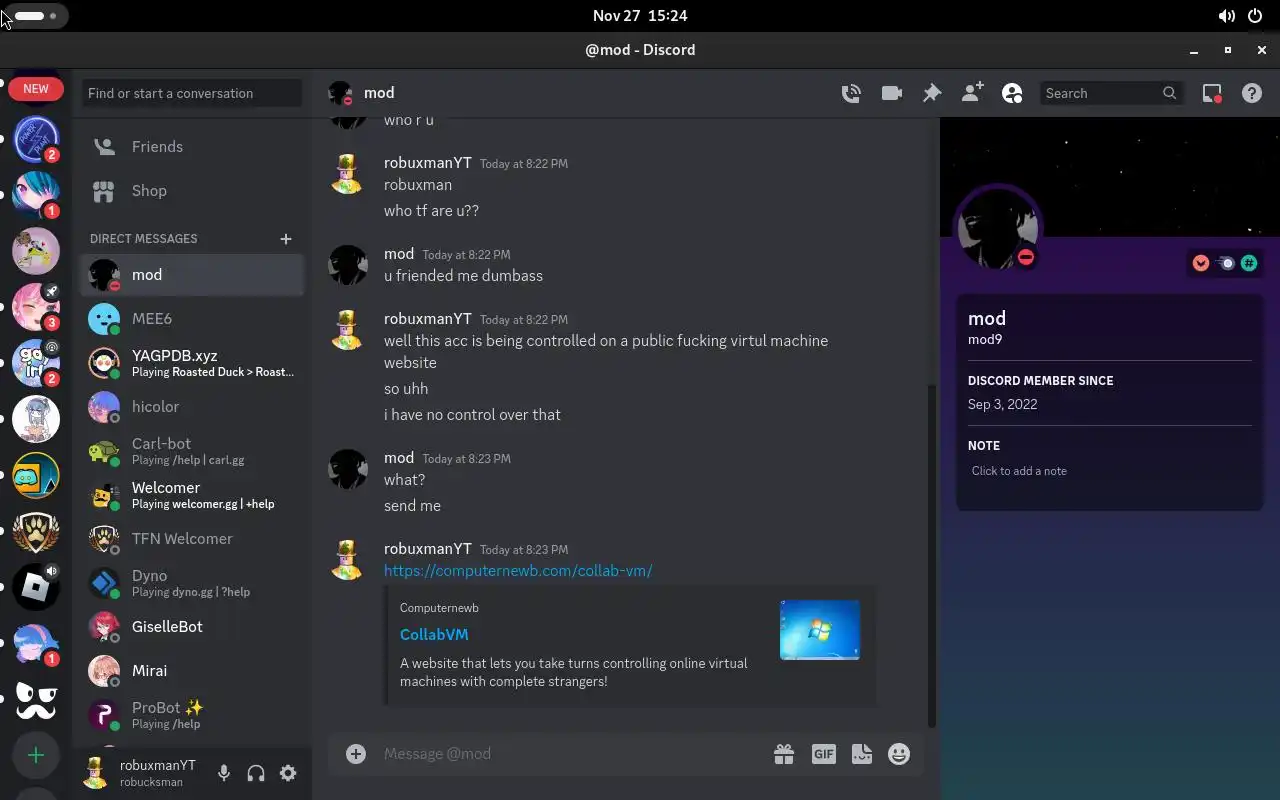Open the mustache face server

[36, 699]
